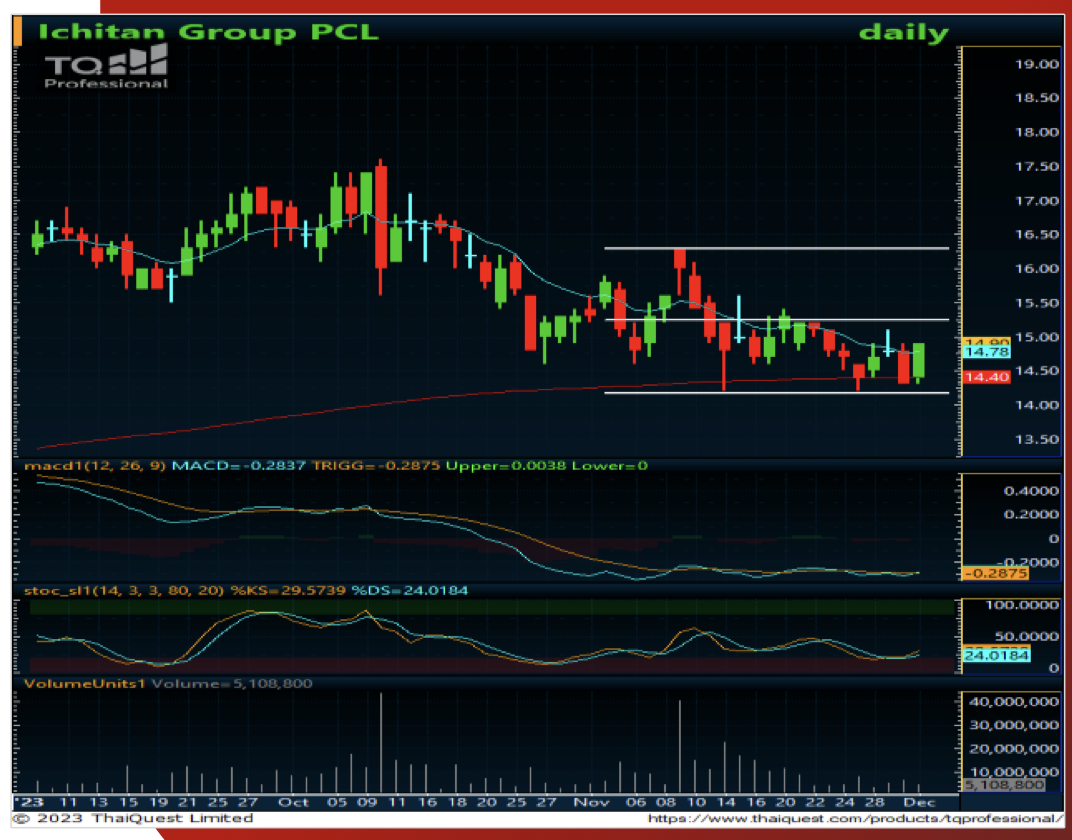Select the "macd1(12, 26, 9)" indicator name
1072x840 pixels.
point(96,466)
